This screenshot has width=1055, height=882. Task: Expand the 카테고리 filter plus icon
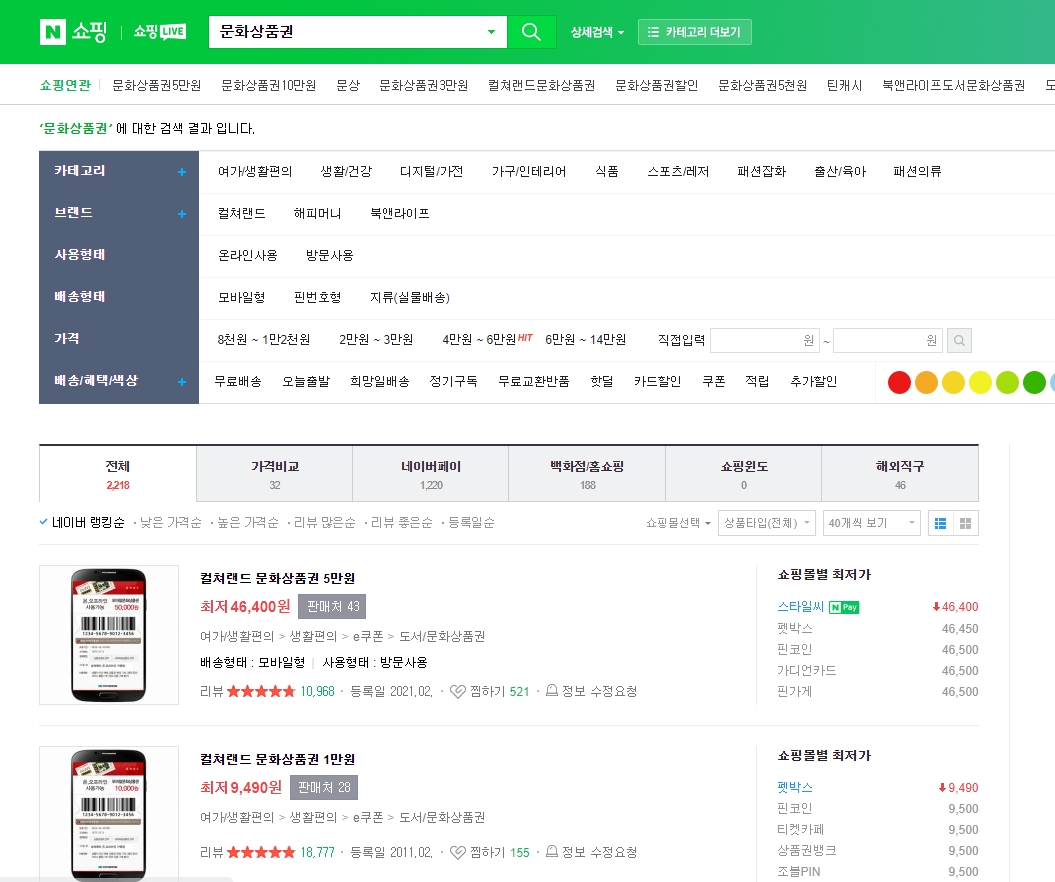coord(182,172)
